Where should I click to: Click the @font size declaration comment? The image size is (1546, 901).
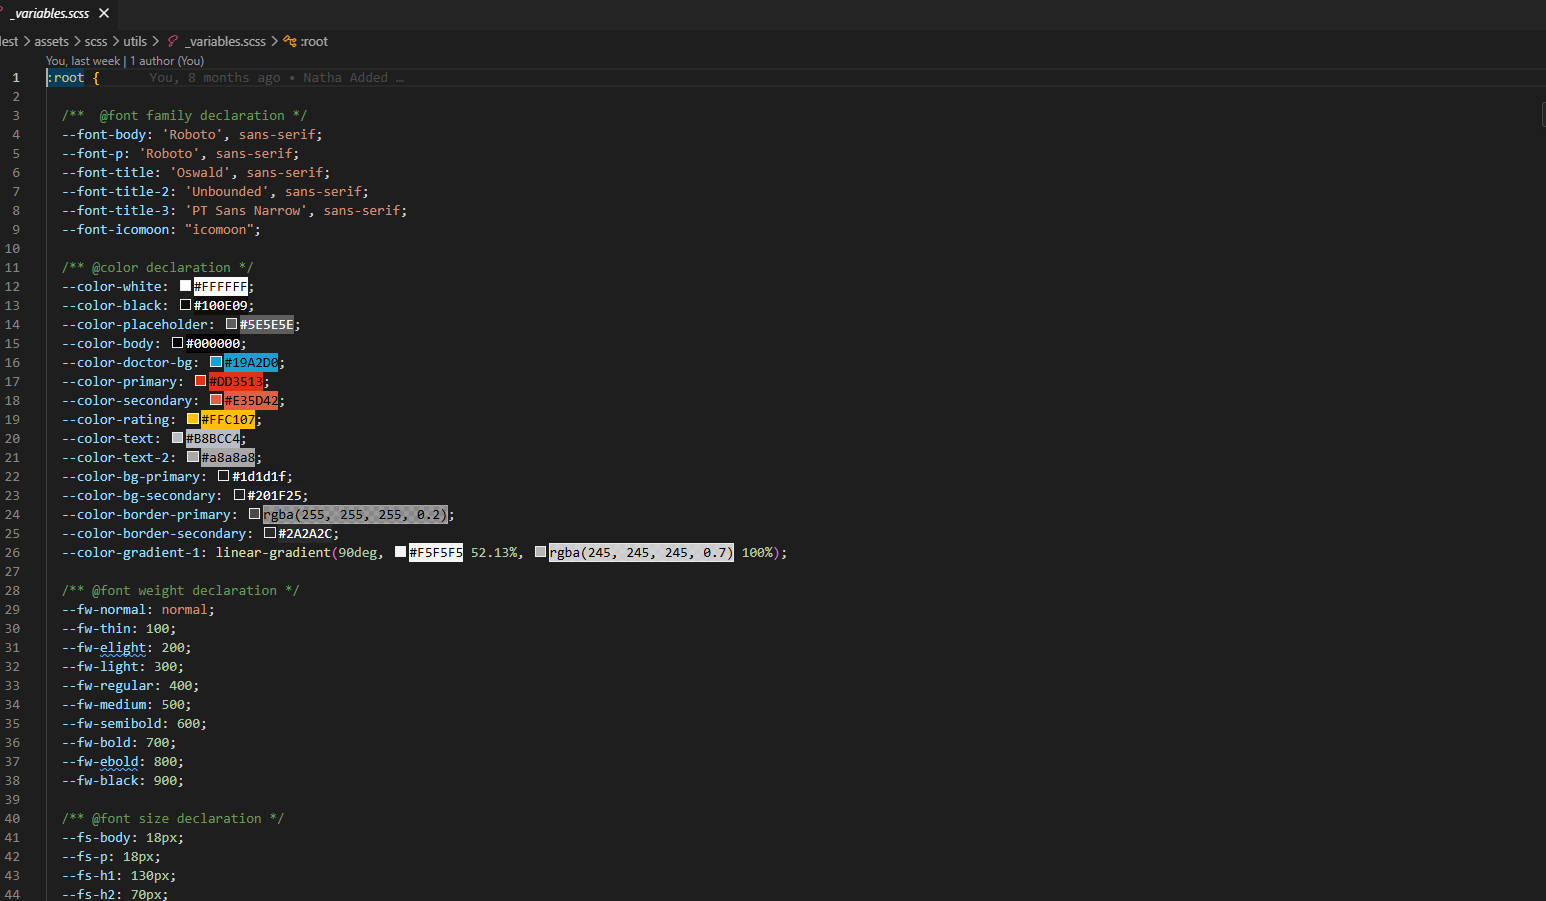pyautogui.click(x=173, y=818)
